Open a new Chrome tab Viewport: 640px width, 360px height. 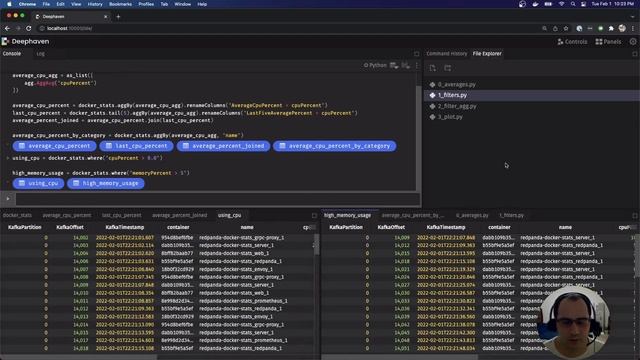point(118,17)
